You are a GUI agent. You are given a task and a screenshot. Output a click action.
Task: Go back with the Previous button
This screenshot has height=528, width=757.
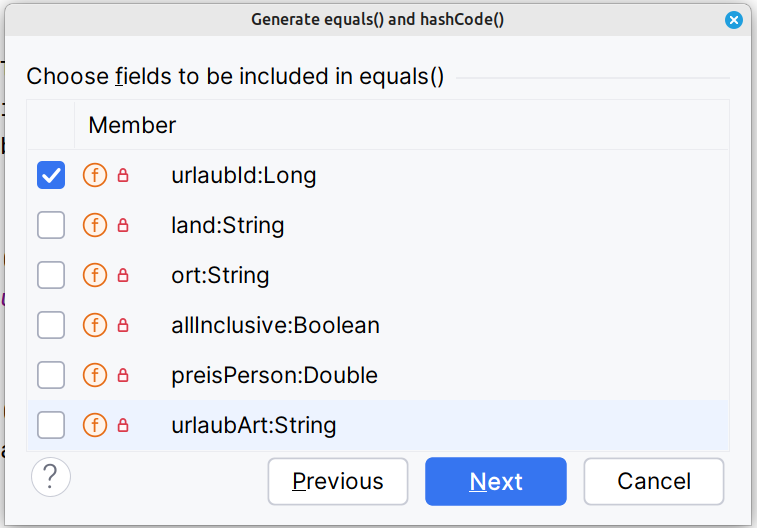(338, 481)
